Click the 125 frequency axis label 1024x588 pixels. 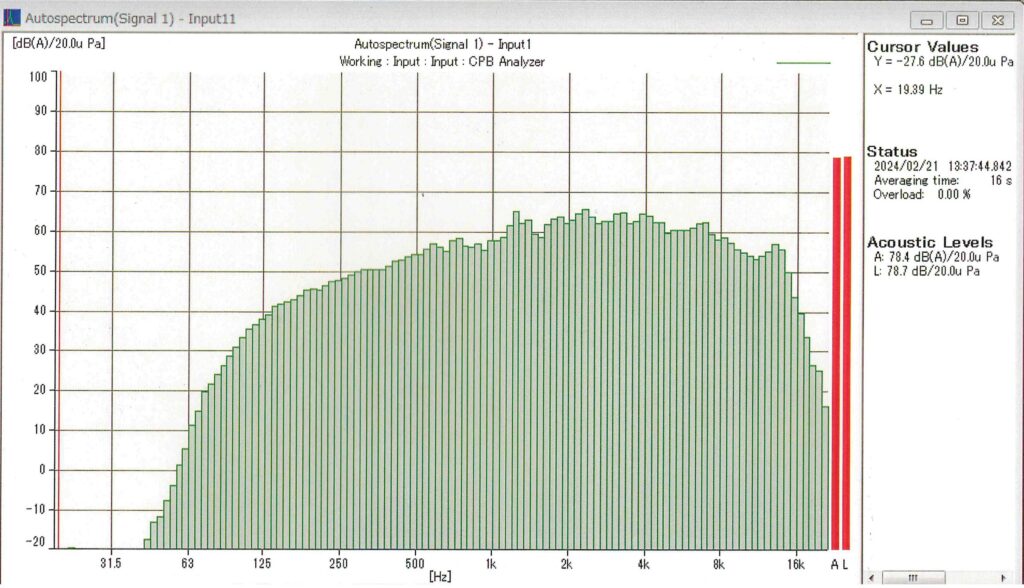click(262, 563)
